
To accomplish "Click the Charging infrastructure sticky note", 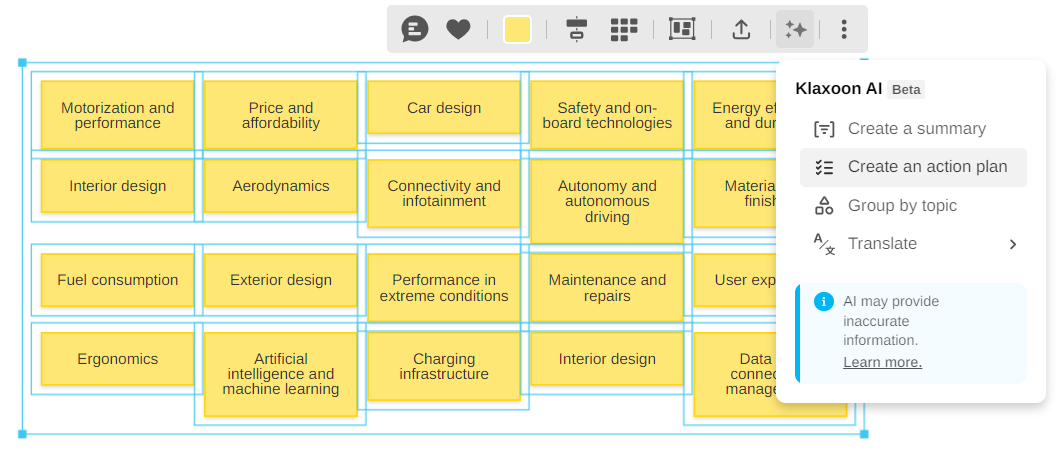I will pos(444,366).
